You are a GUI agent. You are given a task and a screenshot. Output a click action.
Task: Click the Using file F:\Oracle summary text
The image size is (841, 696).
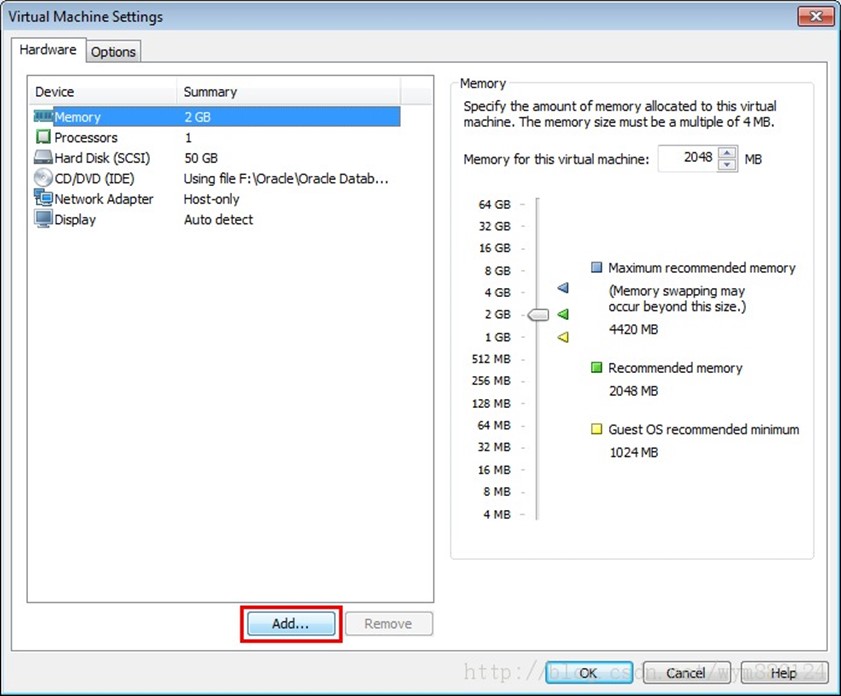pos(286,179)
